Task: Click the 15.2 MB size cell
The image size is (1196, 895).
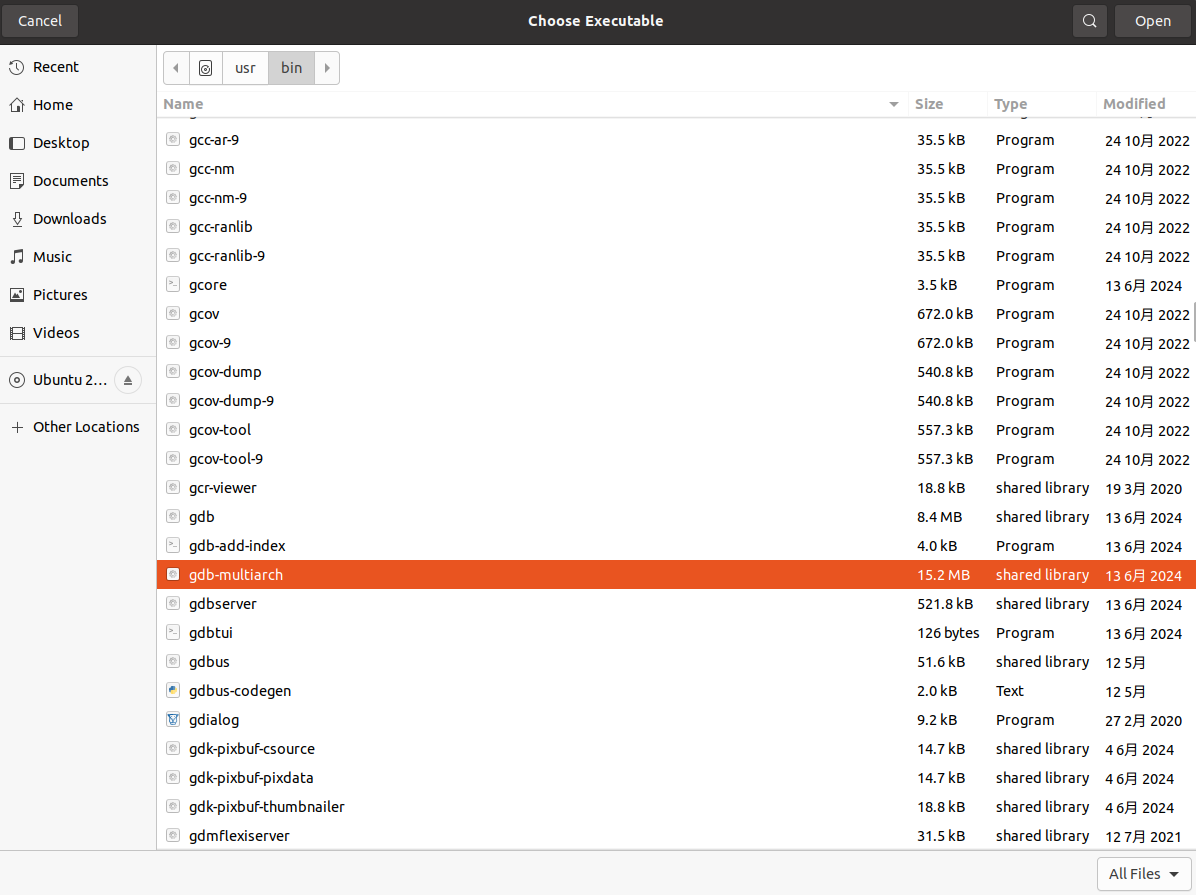Action: 944,575
